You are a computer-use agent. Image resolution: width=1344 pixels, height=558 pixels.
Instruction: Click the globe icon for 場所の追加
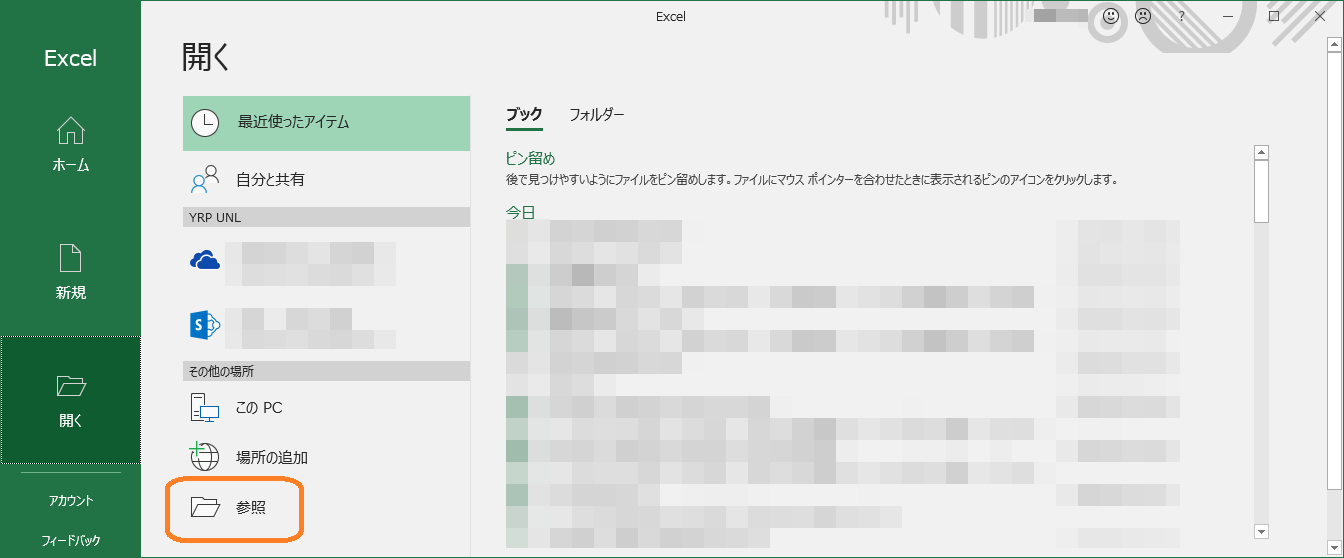pyautogui.click(x=205, y=457)
